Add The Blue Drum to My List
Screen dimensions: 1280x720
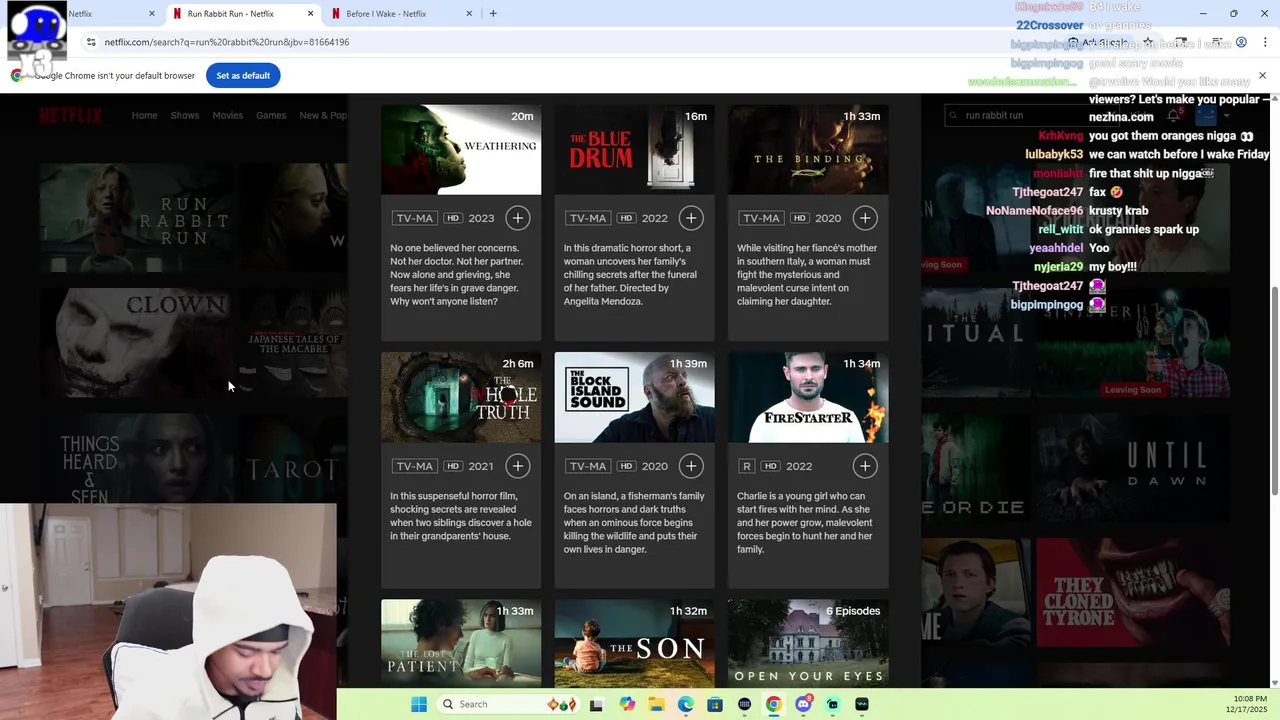(691, 218)
